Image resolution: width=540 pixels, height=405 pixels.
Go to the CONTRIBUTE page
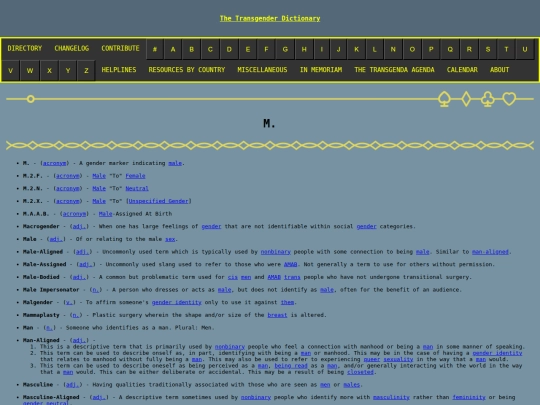click(120, 48)
